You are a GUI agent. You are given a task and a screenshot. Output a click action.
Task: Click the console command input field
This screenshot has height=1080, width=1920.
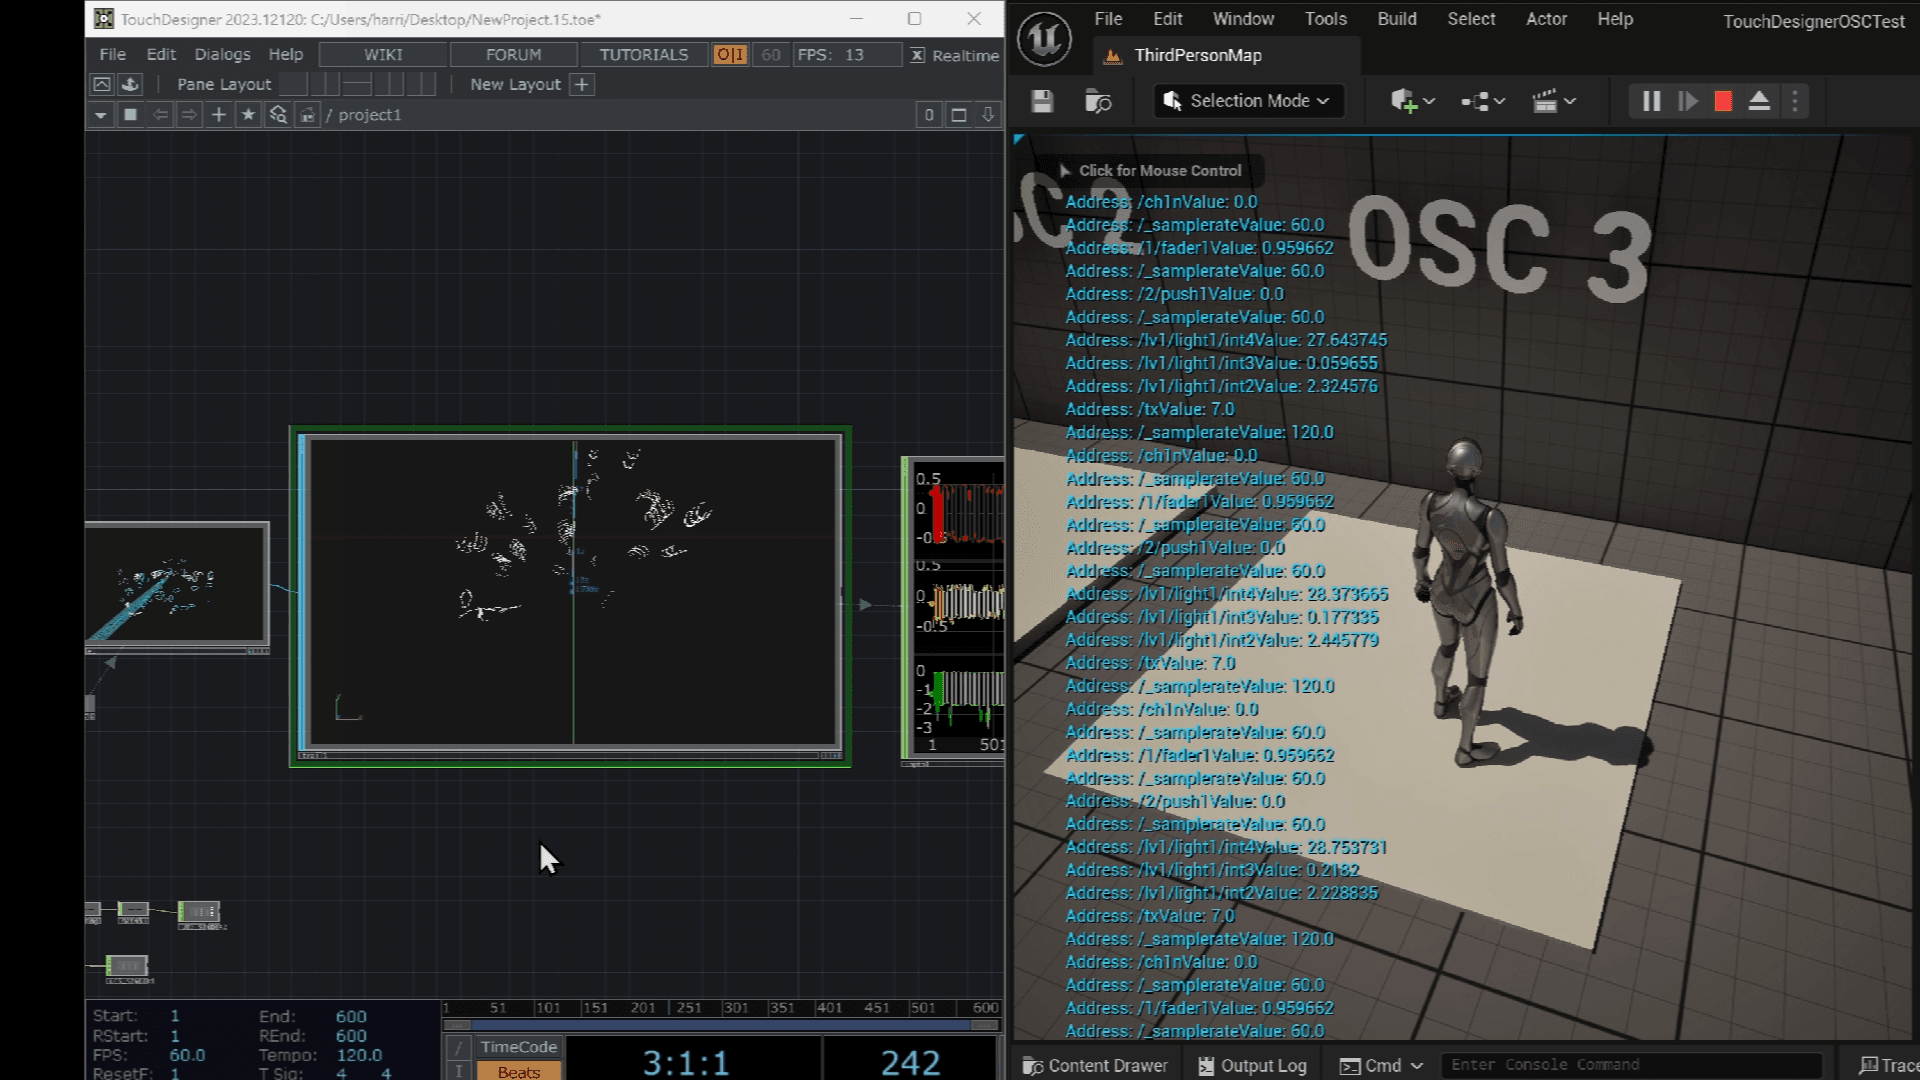[x=1630, y=1065]
